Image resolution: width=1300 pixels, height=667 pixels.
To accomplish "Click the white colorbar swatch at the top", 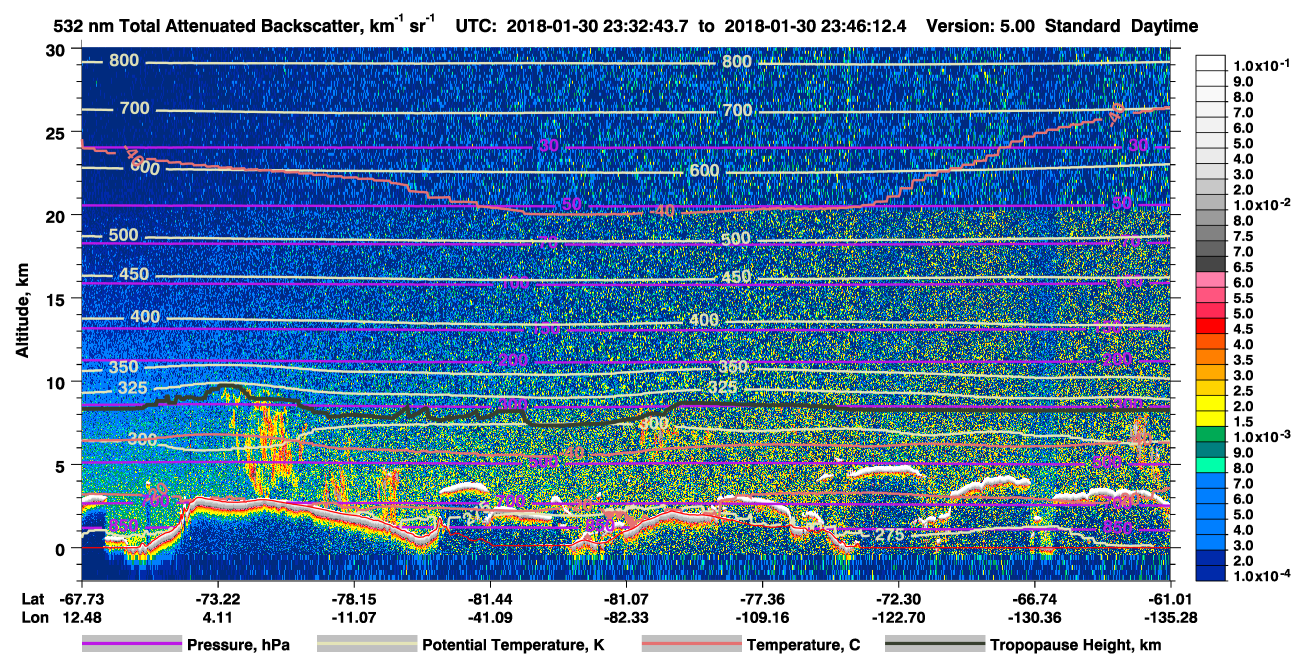I will pos(1211,62).
